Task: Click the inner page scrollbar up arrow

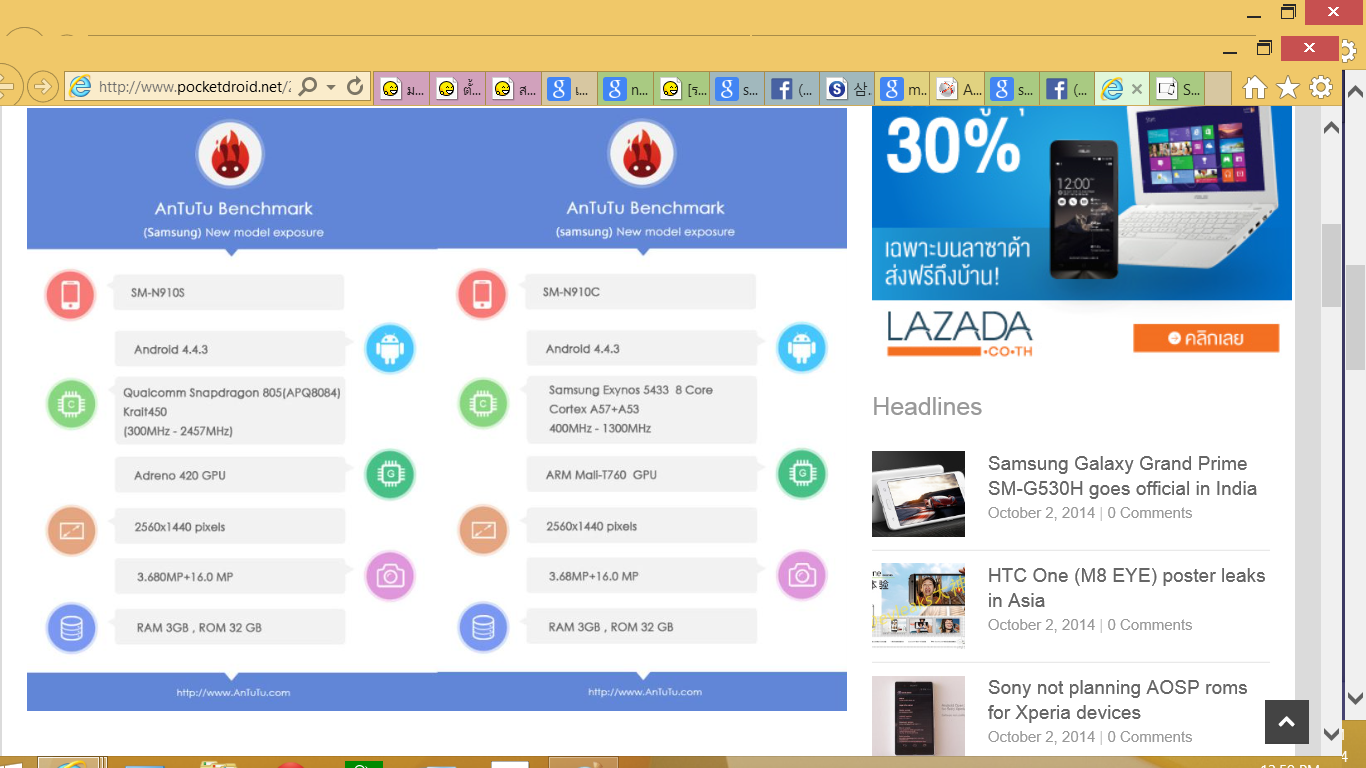Action: pos(1331,128)
